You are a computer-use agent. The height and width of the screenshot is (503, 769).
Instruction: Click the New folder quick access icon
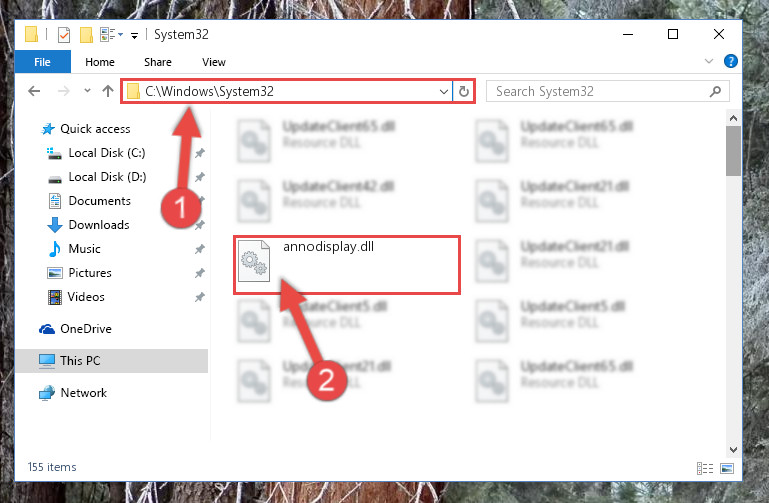(86, 35)
